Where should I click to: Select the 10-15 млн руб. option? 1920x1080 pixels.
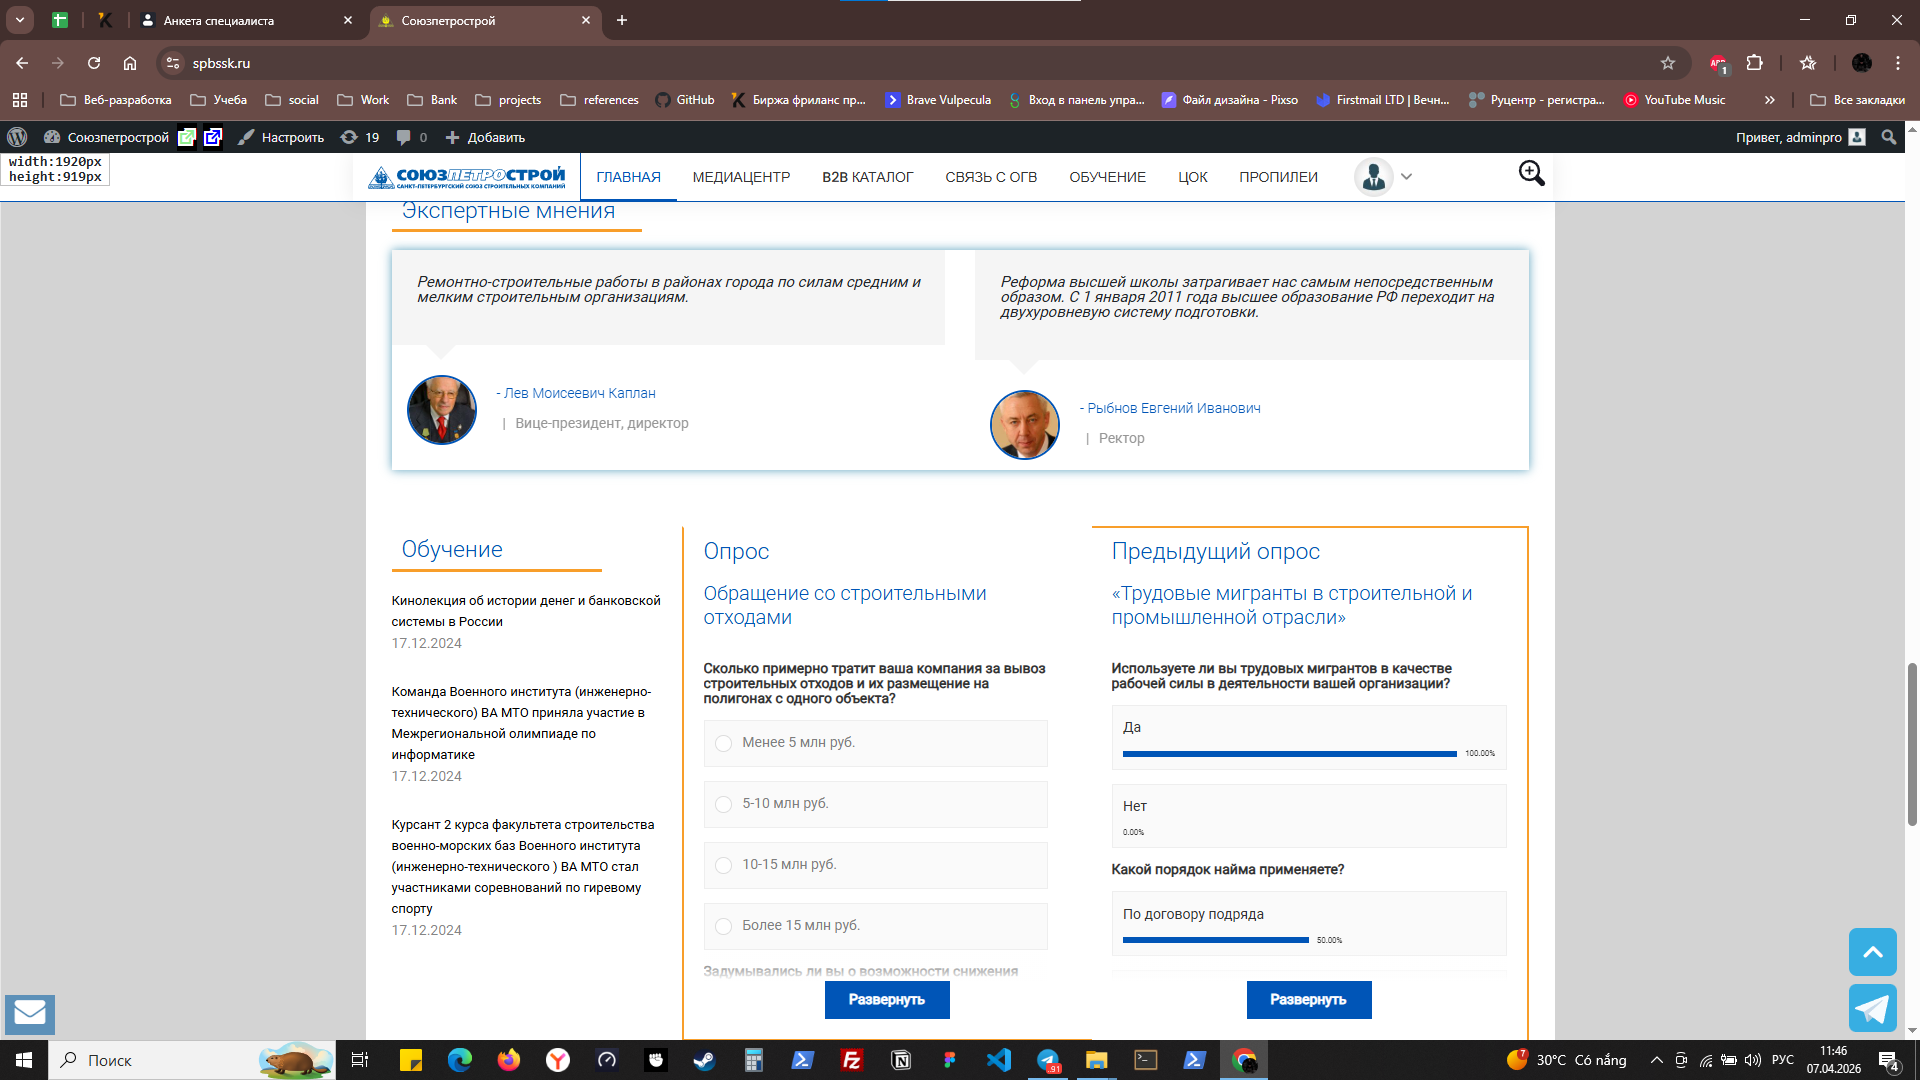875,865
